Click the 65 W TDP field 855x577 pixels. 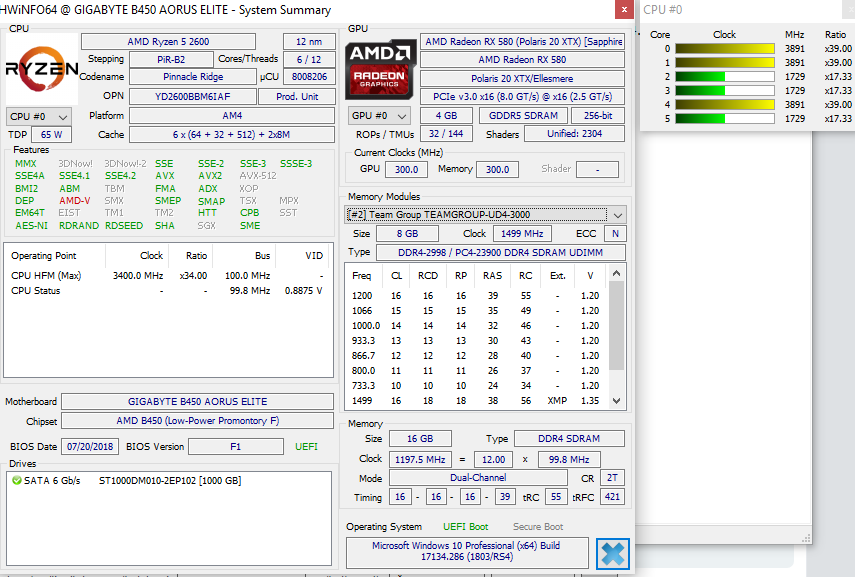[x=51, y=135]
